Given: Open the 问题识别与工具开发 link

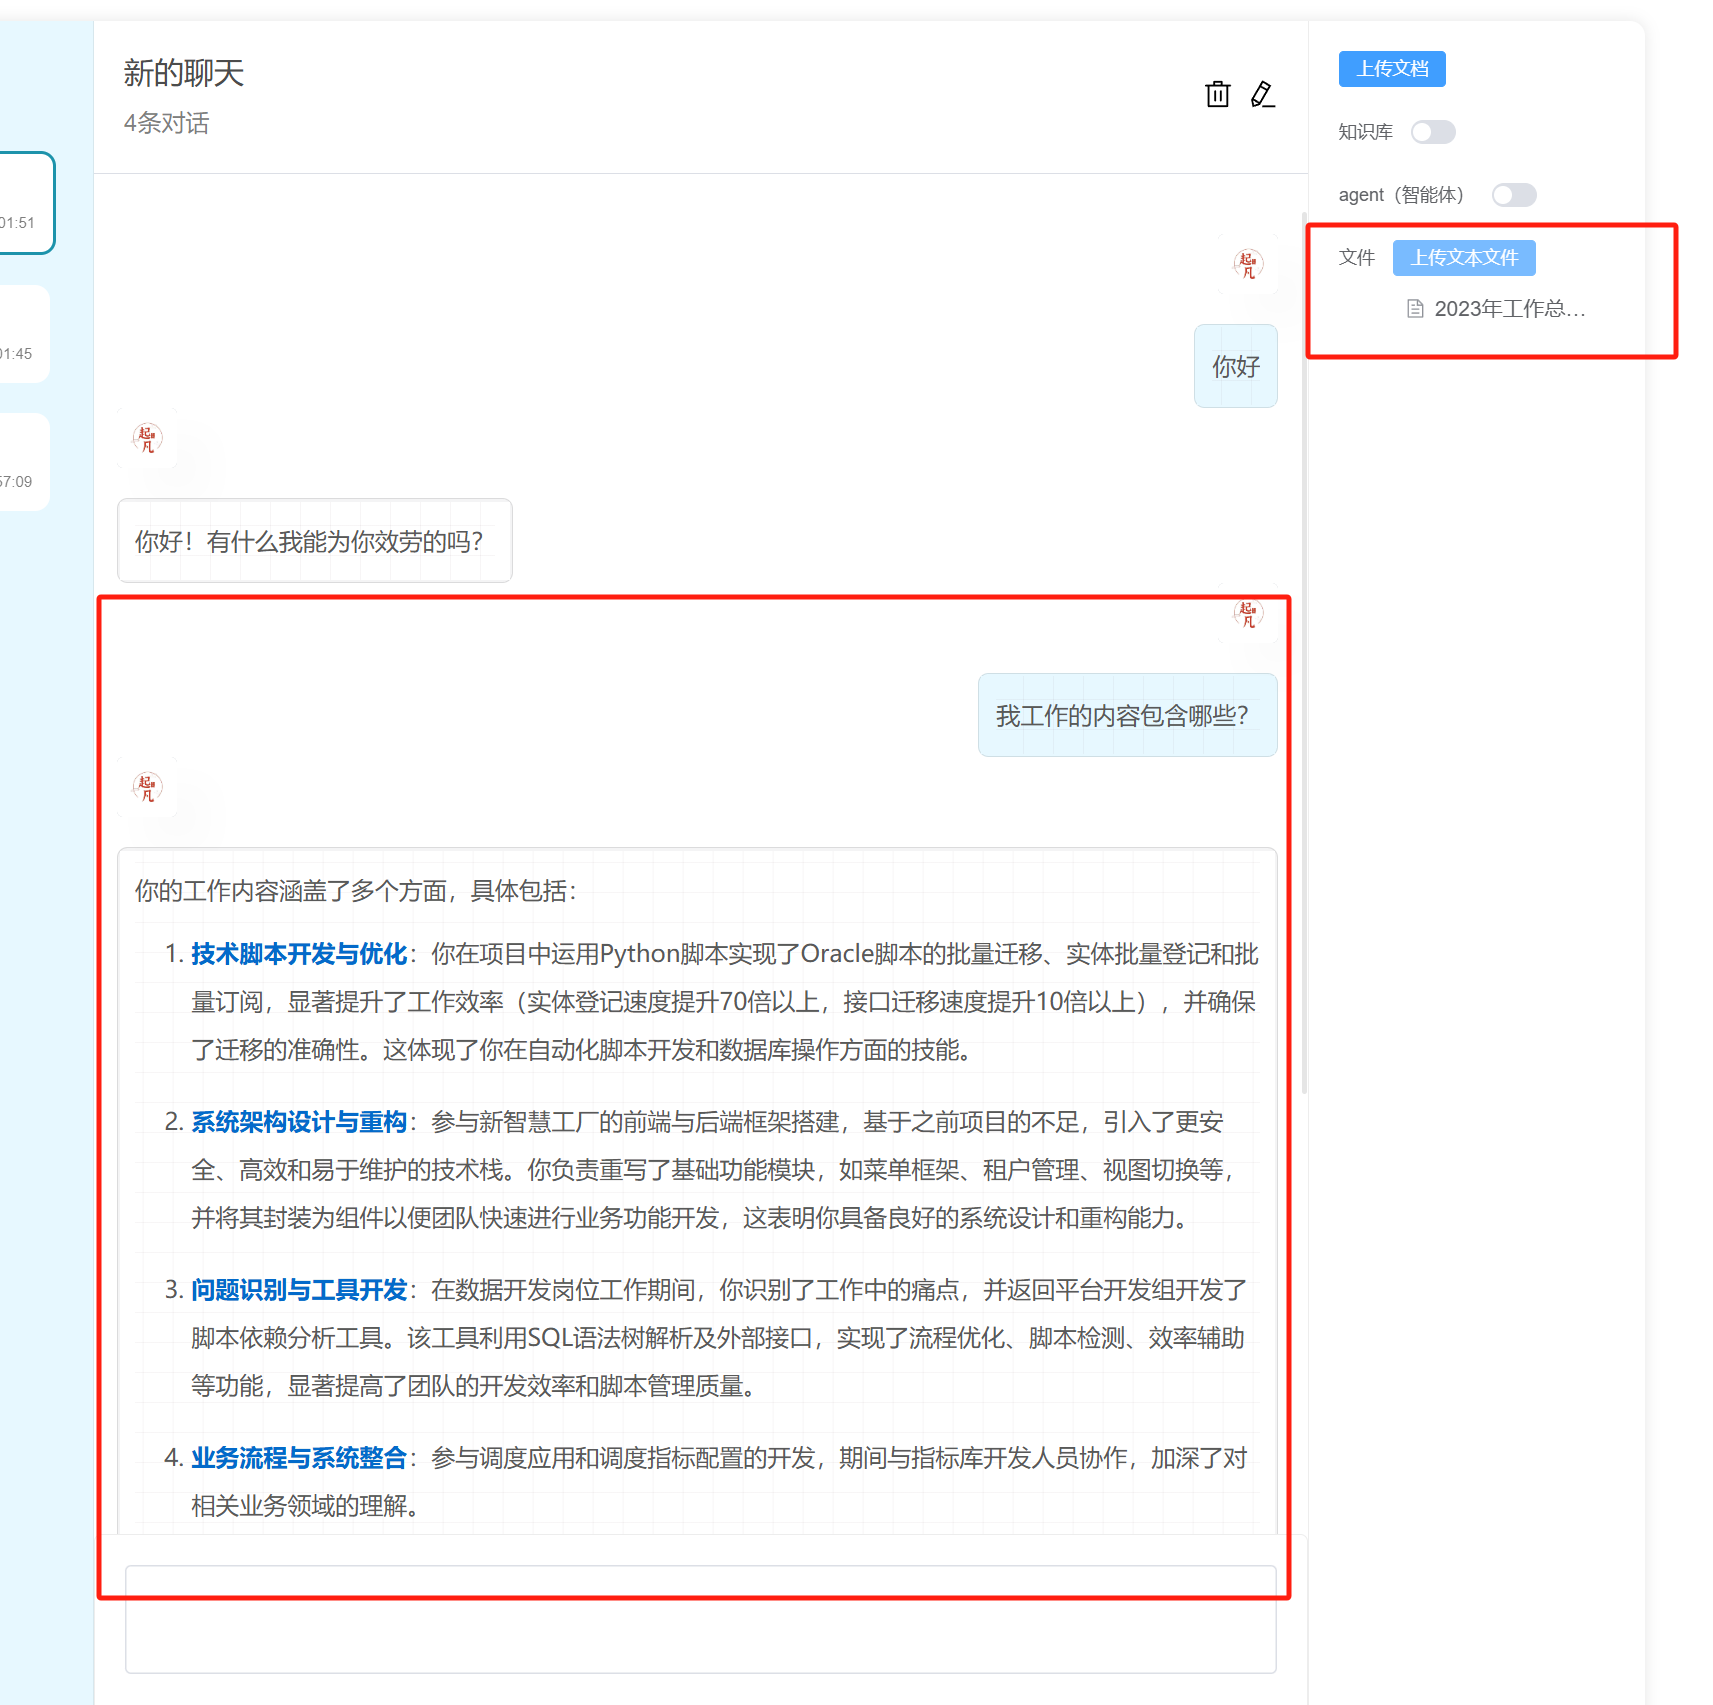Looking at the screenshot, I should 298,1290.
